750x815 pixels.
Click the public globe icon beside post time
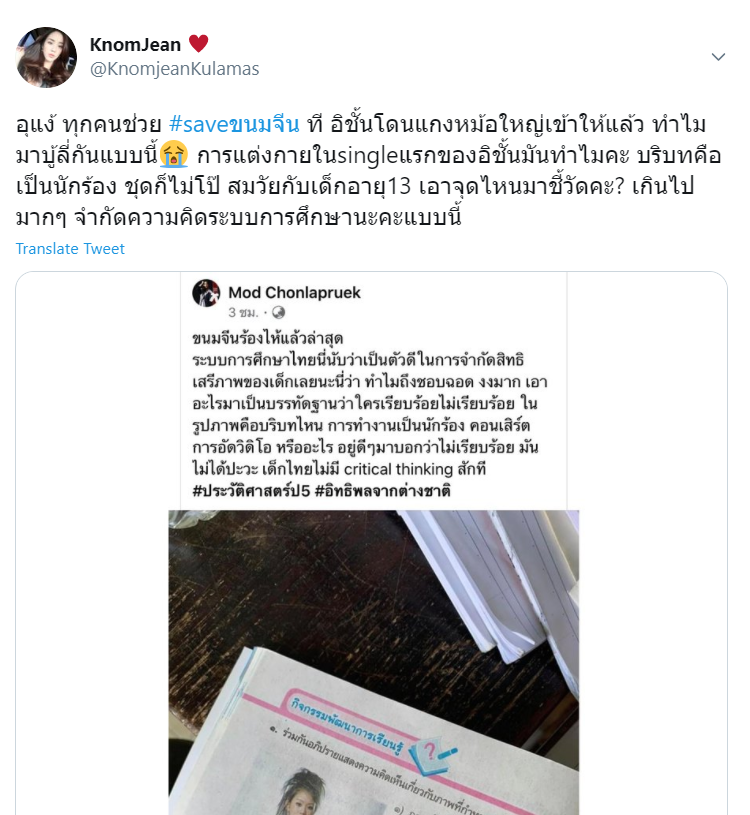click(279, 312)
